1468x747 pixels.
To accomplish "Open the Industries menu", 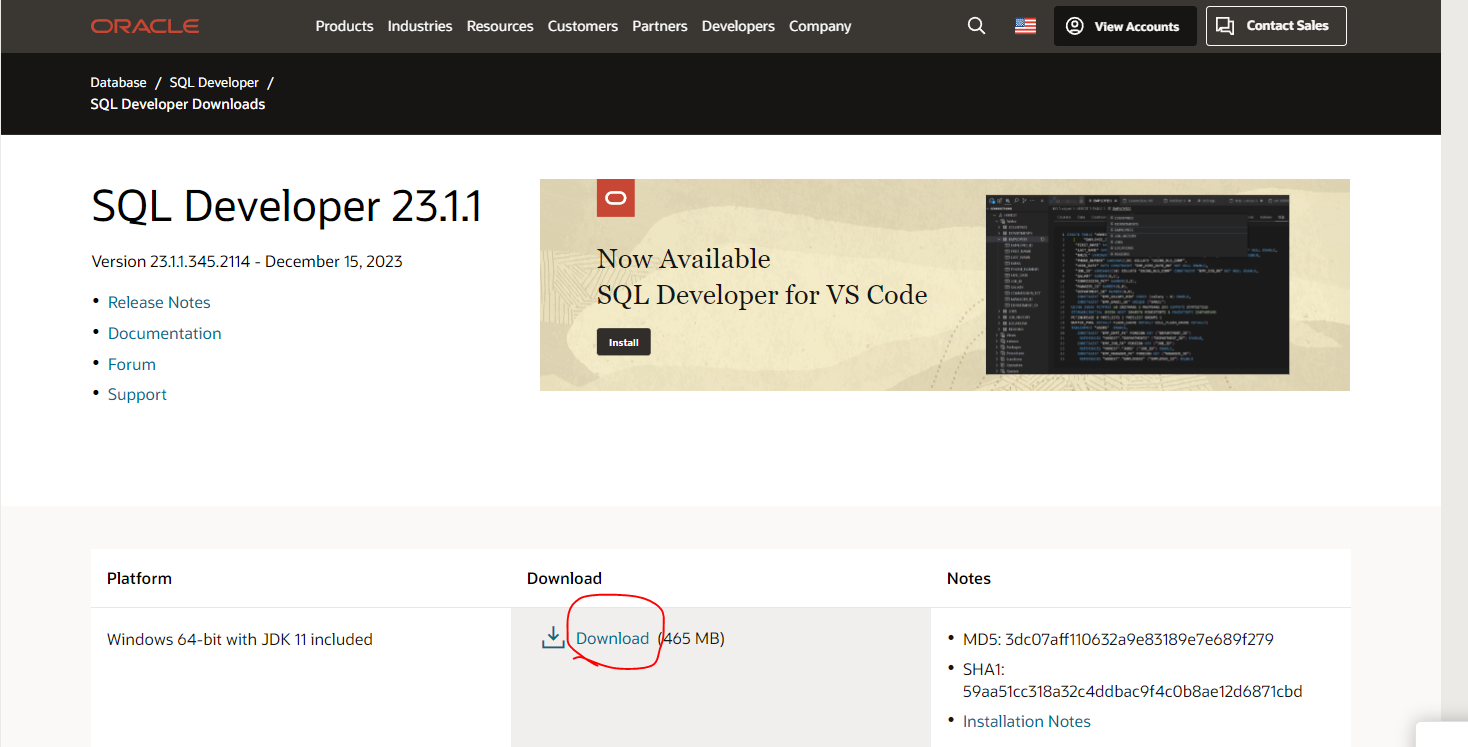I will click(420, 26).
